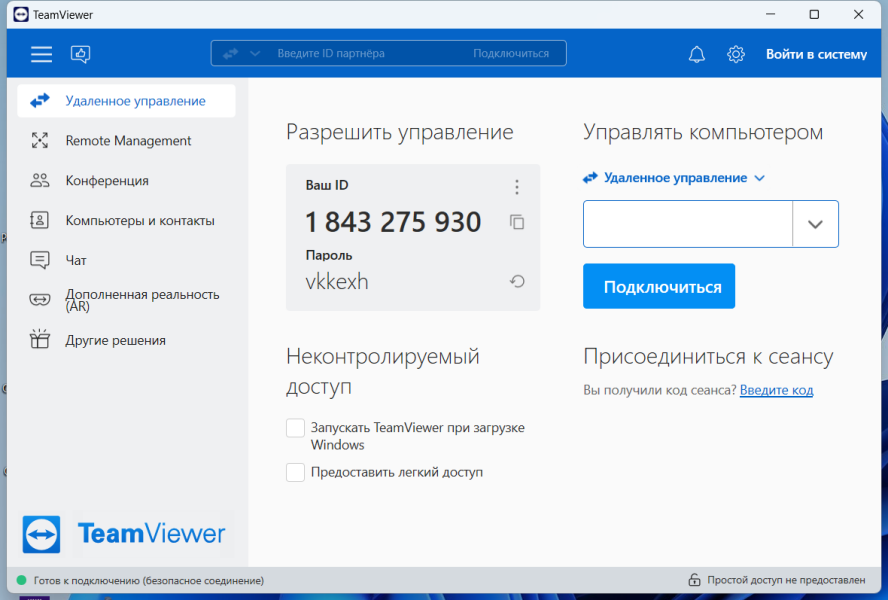This screenshot has height=600, width=888.
Task: Follow the Введите код link
Action: tap(776, 390)
